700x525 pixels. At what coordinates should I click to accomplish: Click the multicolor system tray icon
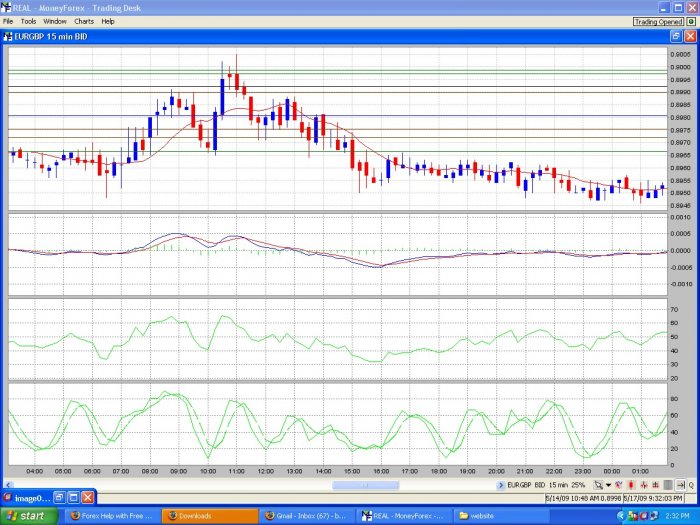pos(633,516)
